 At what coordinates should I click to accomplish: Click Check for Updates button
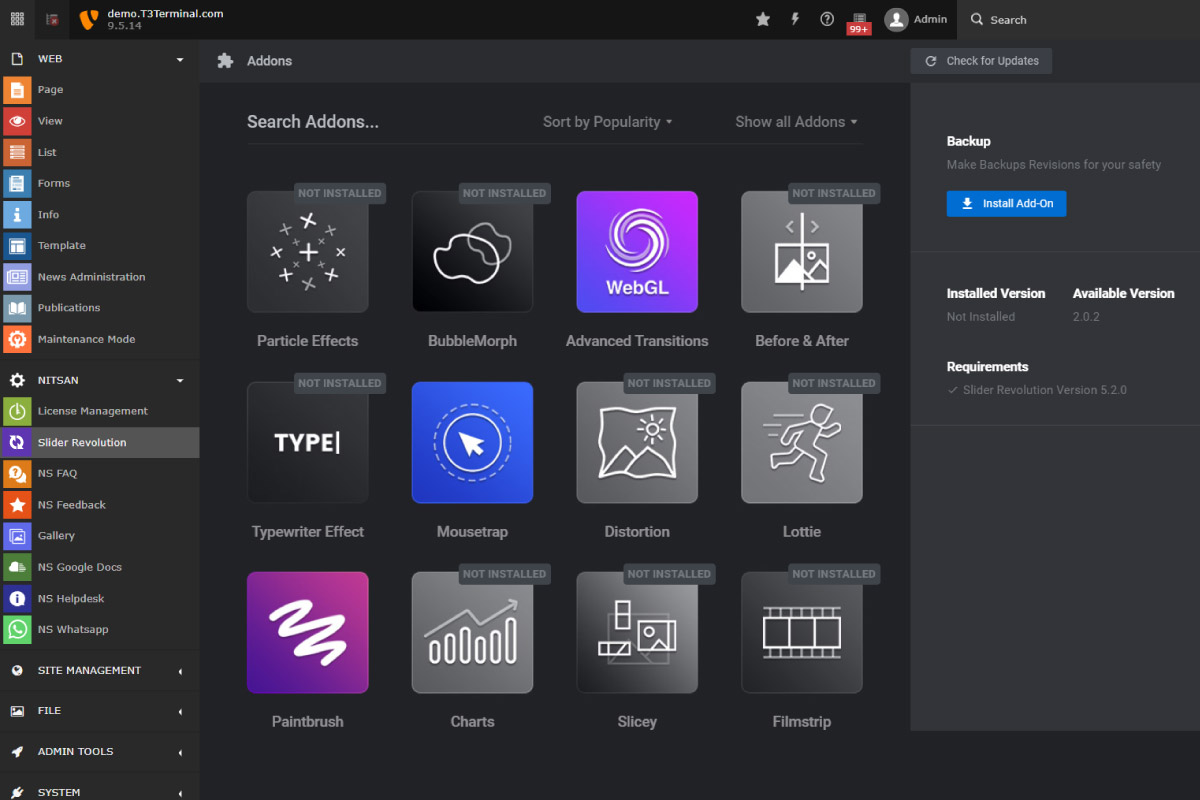[981, 61]
